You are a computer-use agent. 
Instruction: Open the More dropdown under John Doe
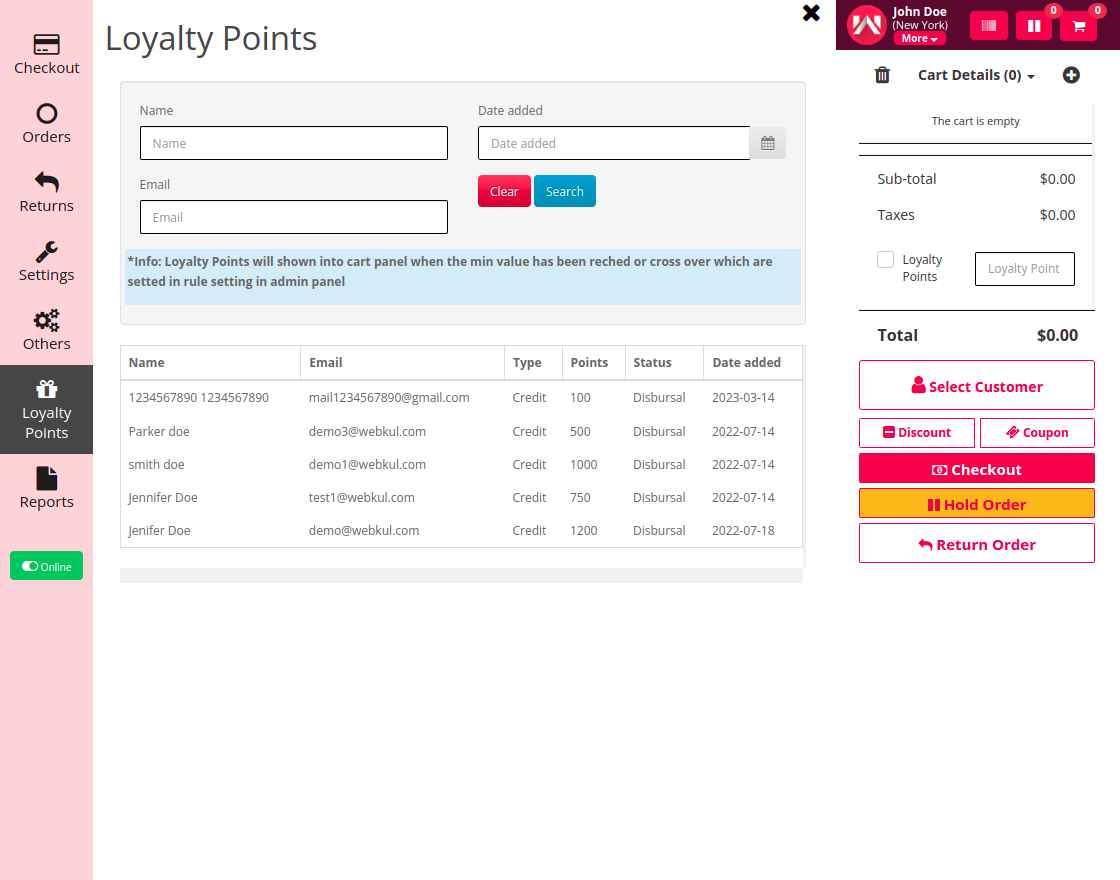click(919, 38)
